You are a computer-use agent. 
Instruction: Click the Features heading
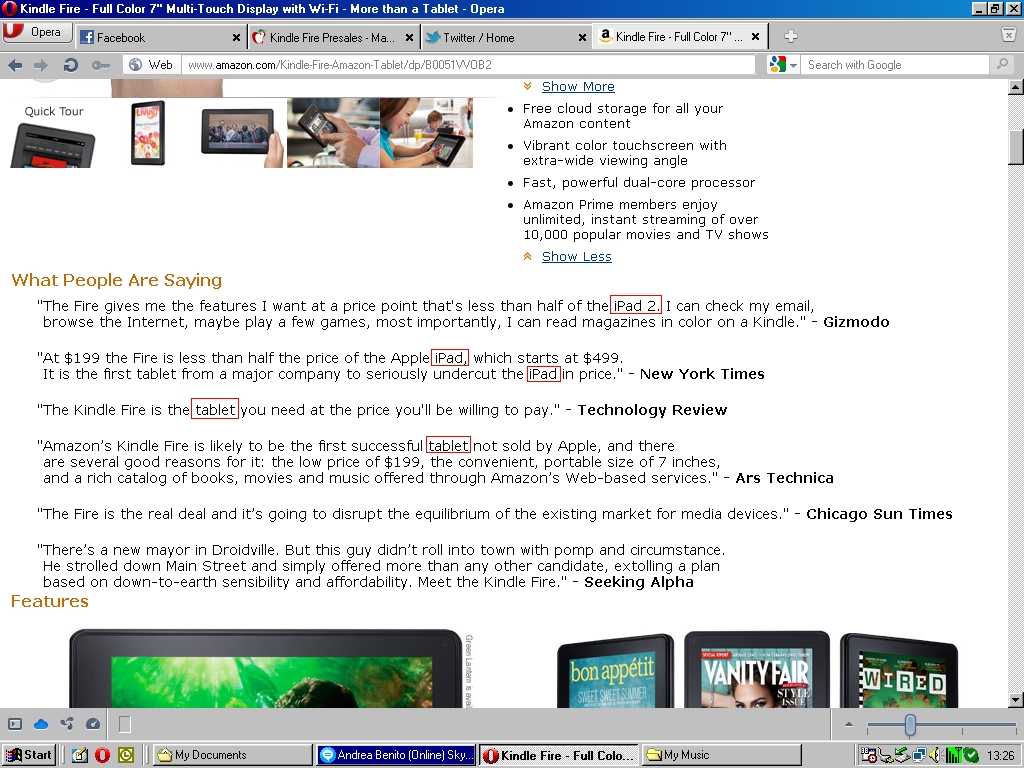coord(50,601)
